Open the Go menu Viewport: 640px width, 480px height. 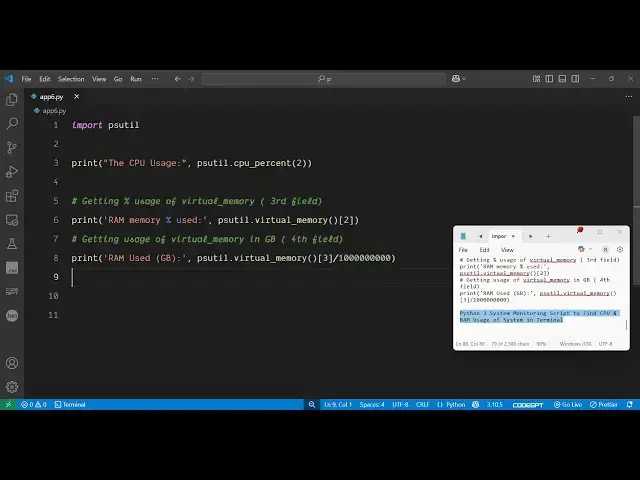click(x=118, y=79)
